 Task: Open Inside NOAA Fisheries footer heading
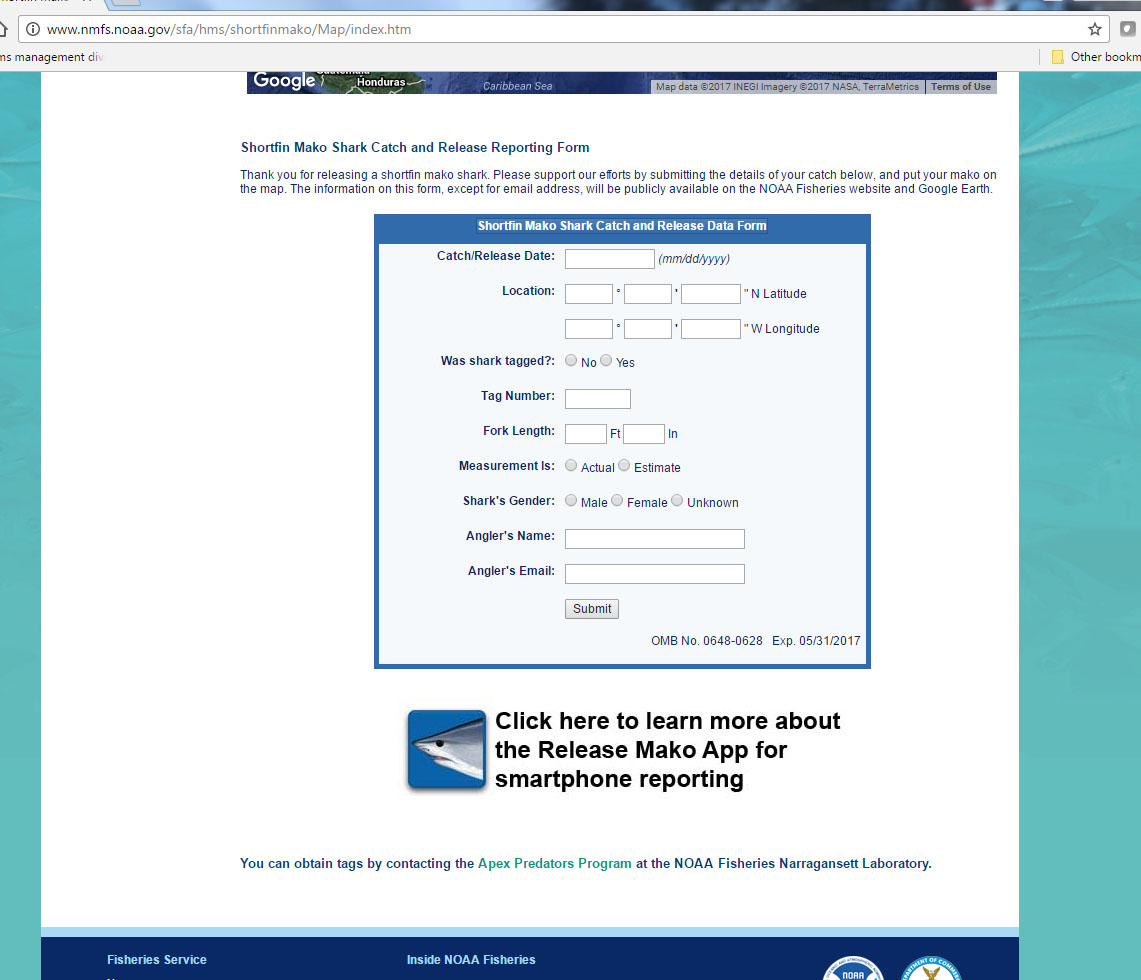tap(471, 960)
